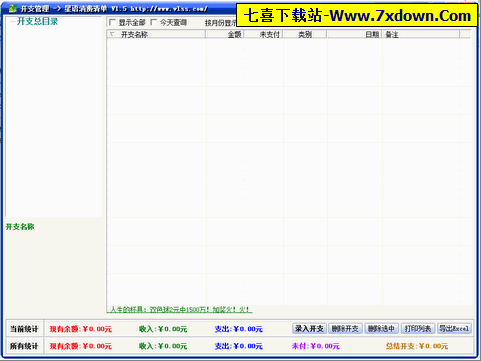Click the 所有统计 label tab
481x361 pixels.
point(24,346)
